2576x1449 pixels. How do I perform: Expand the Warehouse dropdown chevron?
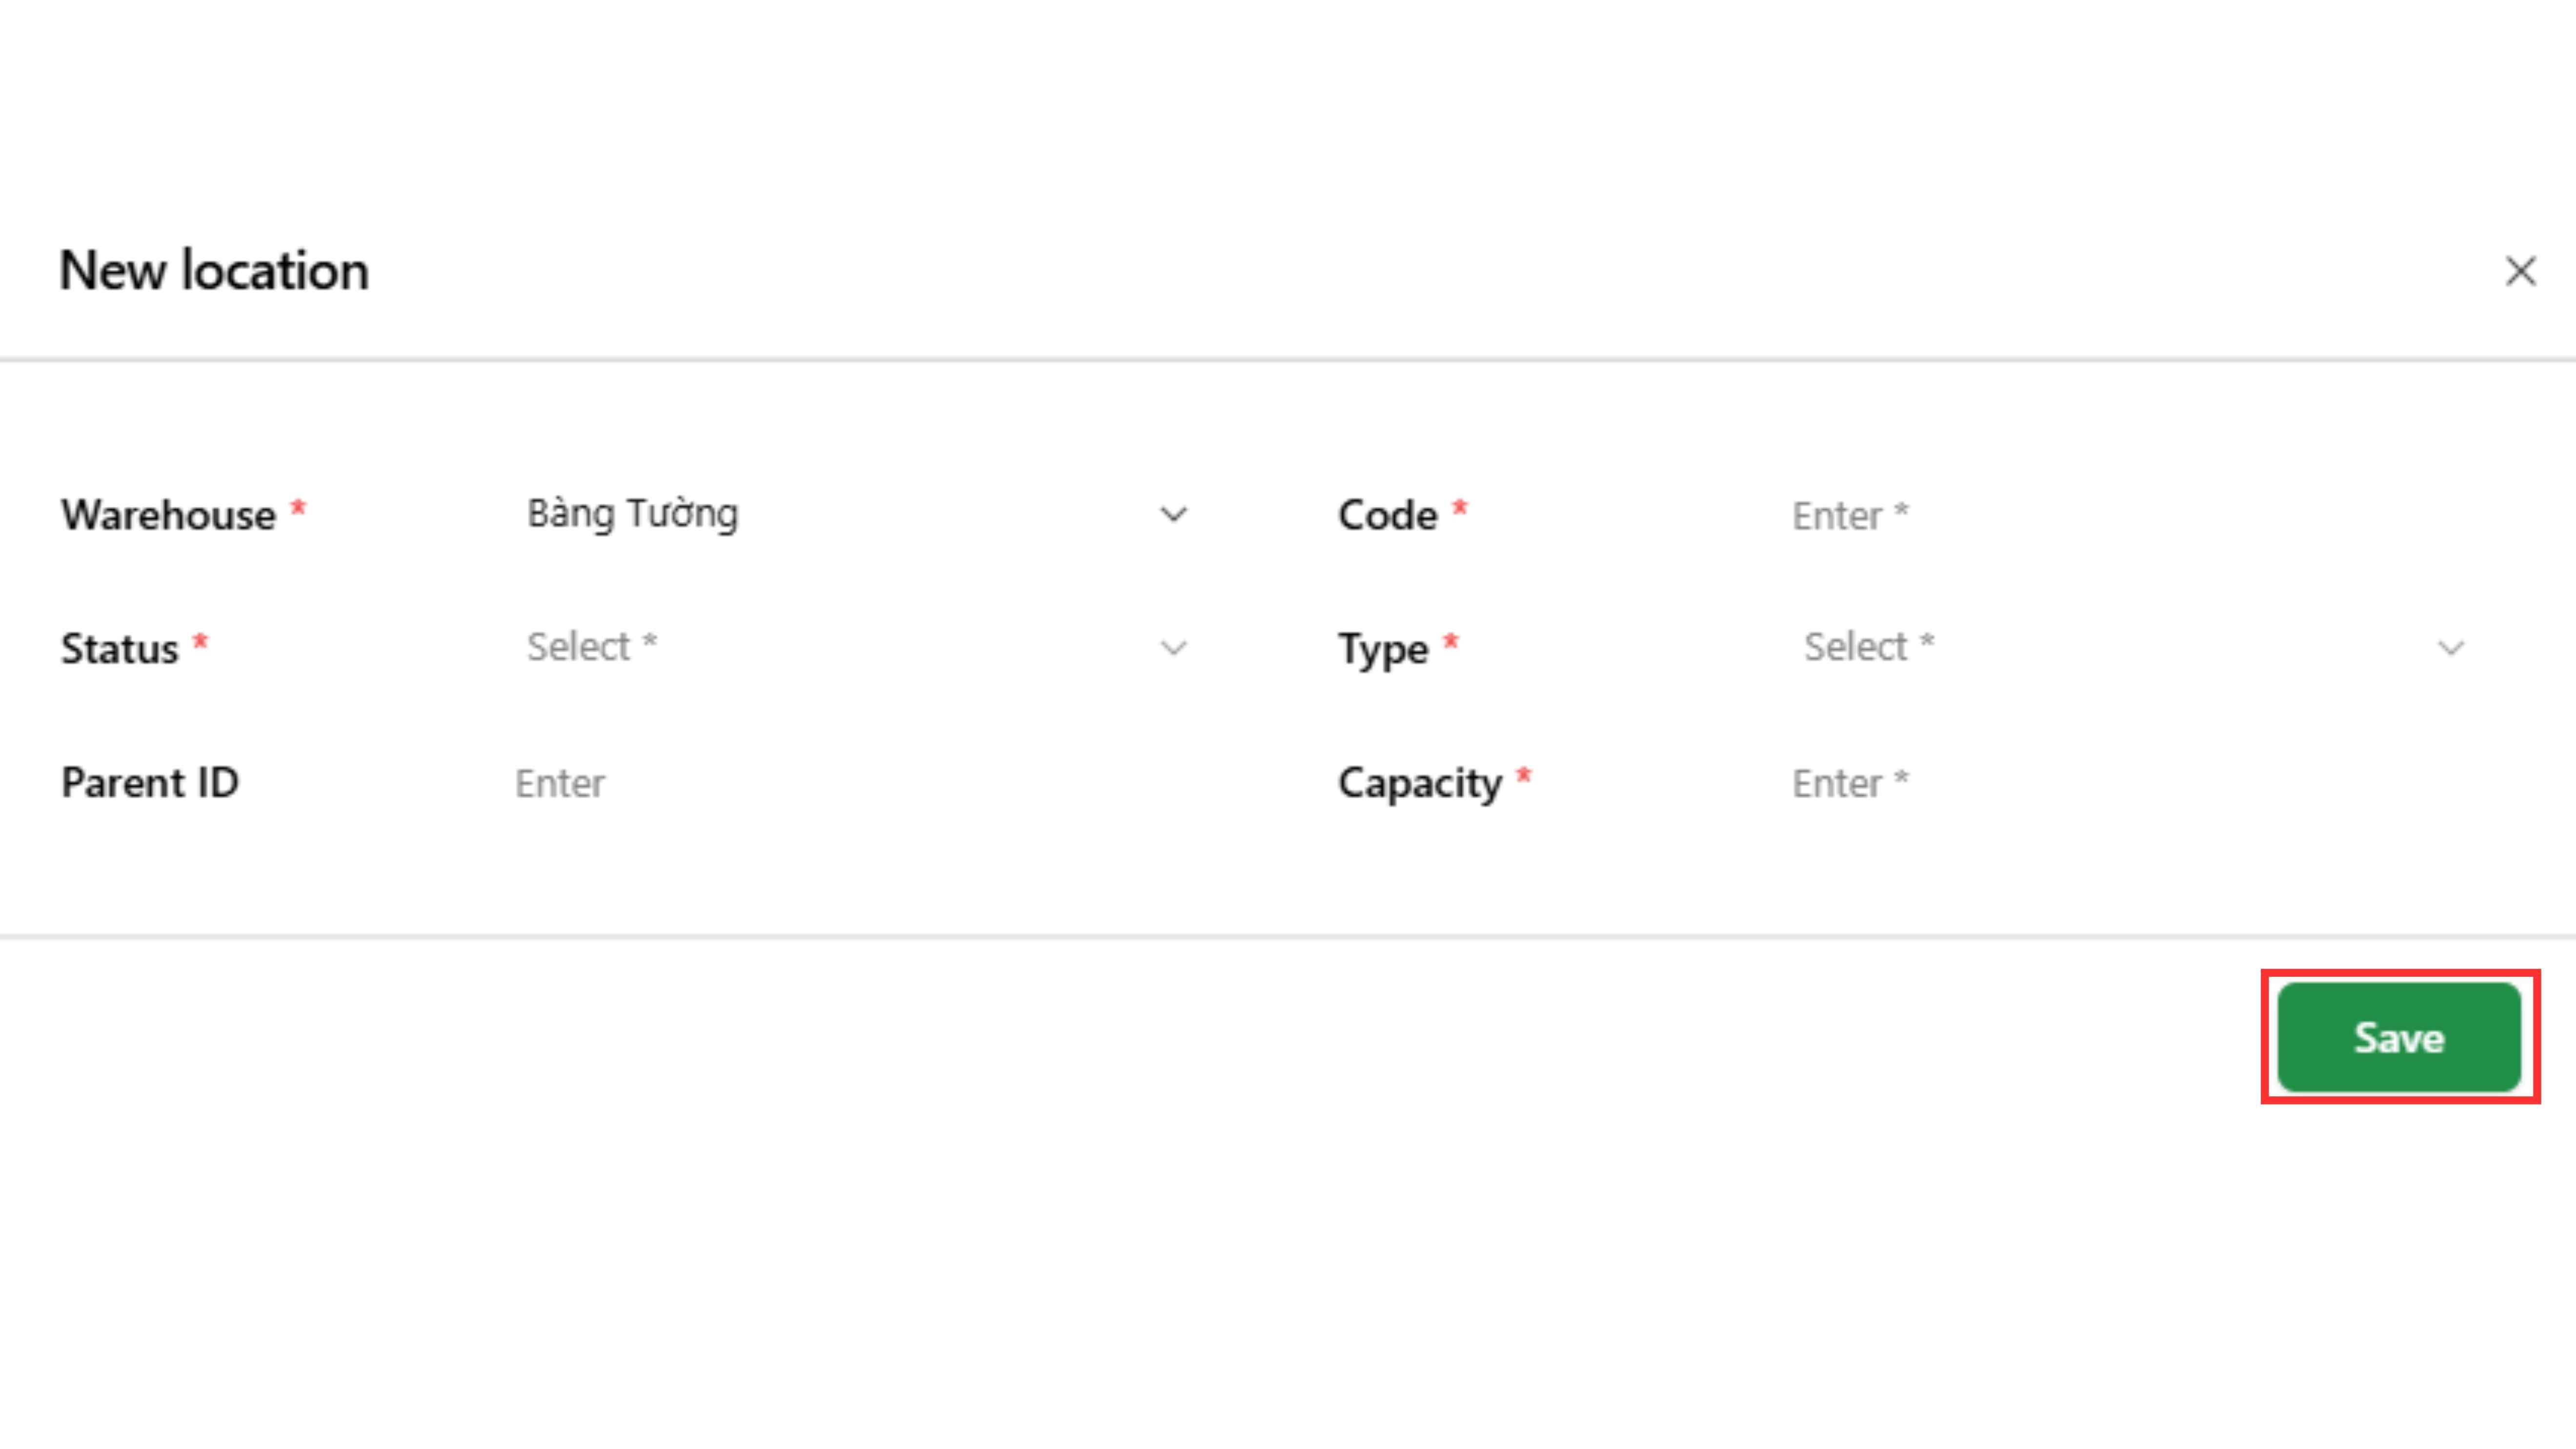tap(1173, 515)
